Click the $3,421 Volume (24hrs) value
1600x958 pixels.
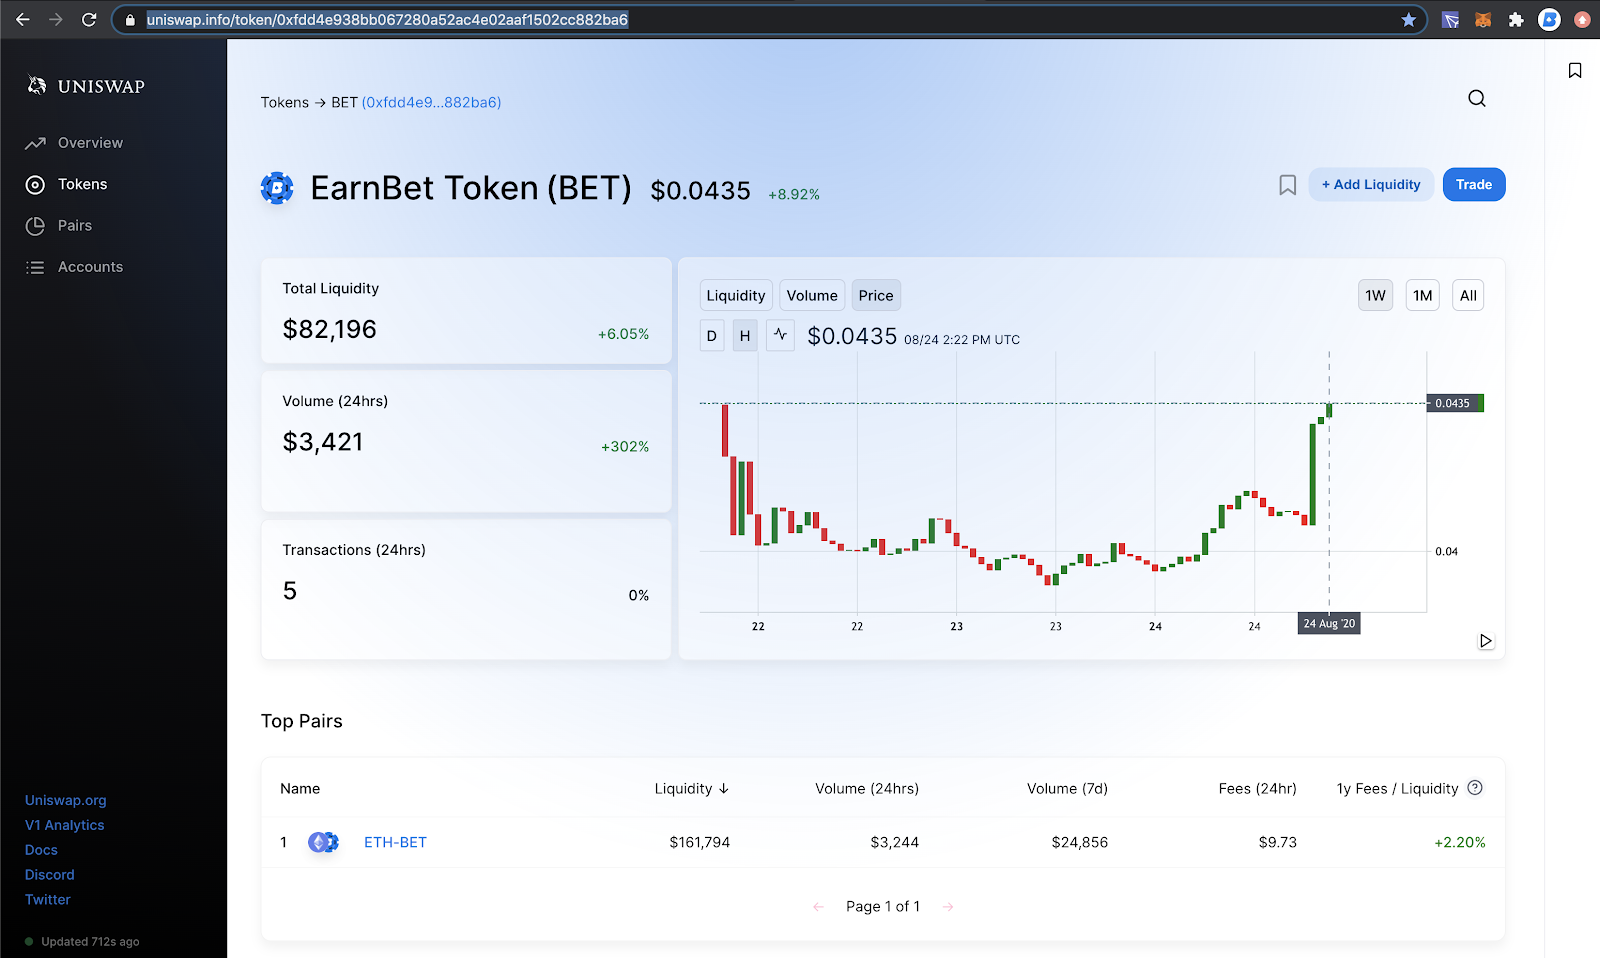[x=323, y=442]
